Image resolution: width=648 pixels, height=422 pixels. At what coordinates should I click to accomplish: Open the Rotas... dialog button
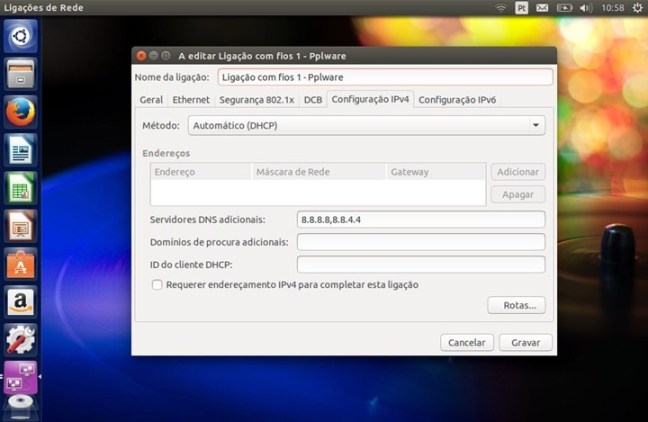pyautogui.click(x=516, y=305)
